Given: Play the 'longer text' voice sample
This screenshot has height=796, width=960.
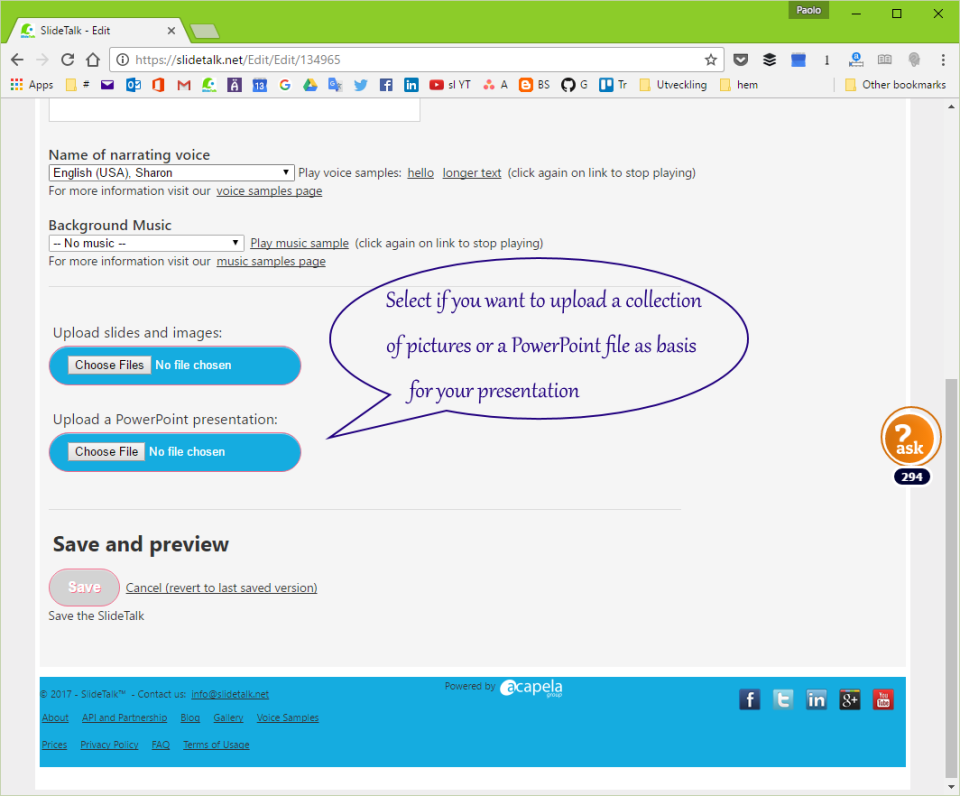Looking at the screenshot, I should [472, 173].
